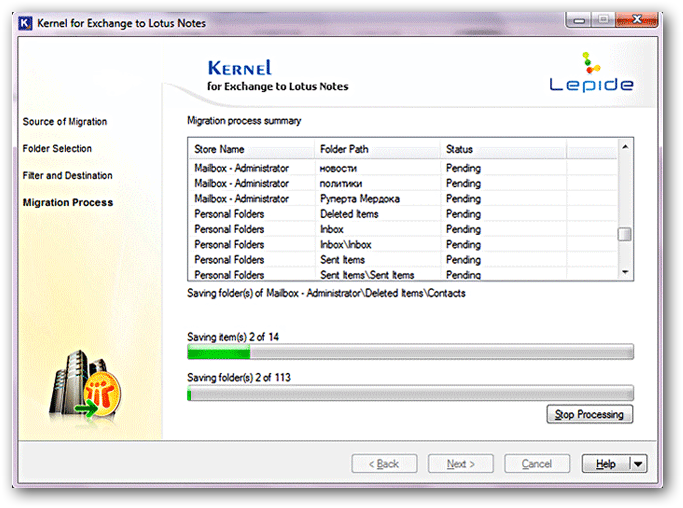
Task: Select the Sent Items\Sent Items row
Action: (x=402, y=274)
